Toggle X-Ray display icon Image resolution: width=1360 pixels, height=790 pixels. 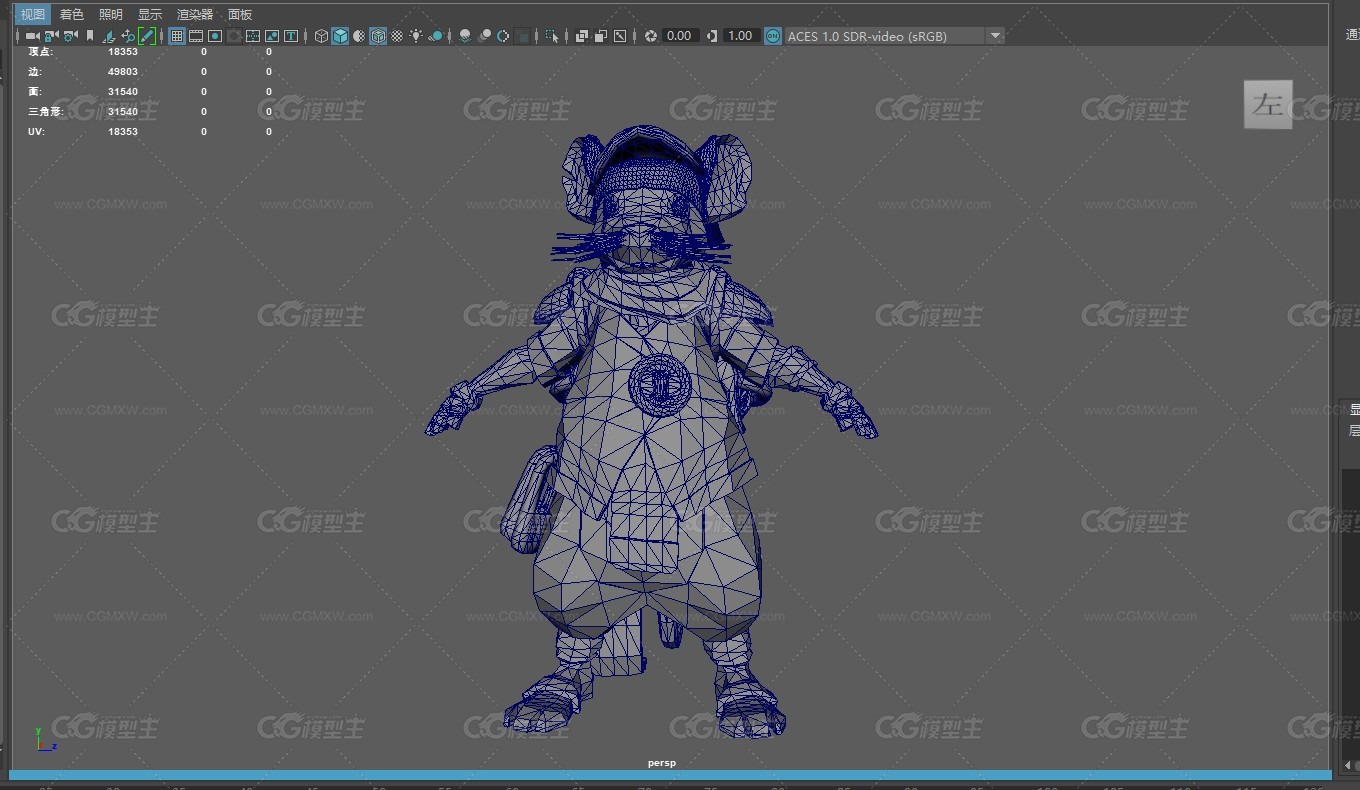click(x=582, y=36)
